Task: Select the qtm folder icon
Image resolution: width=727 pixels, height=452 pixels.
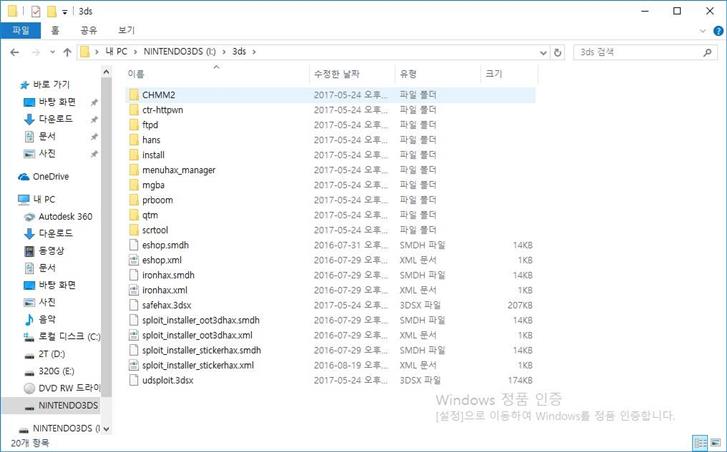Action: [x=134, y=215]
